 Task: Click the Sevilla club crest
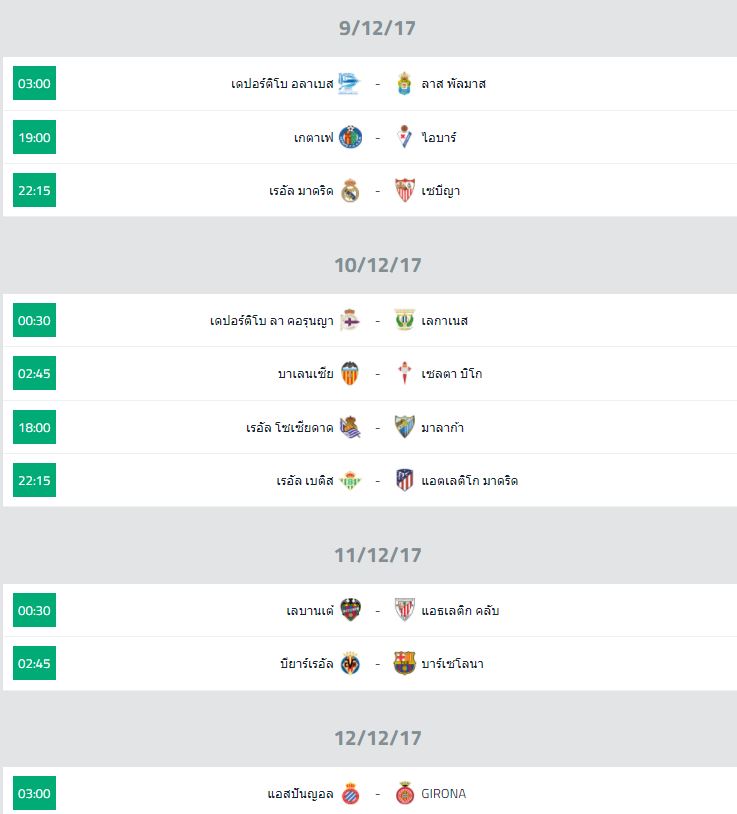[x=404, y=191]
